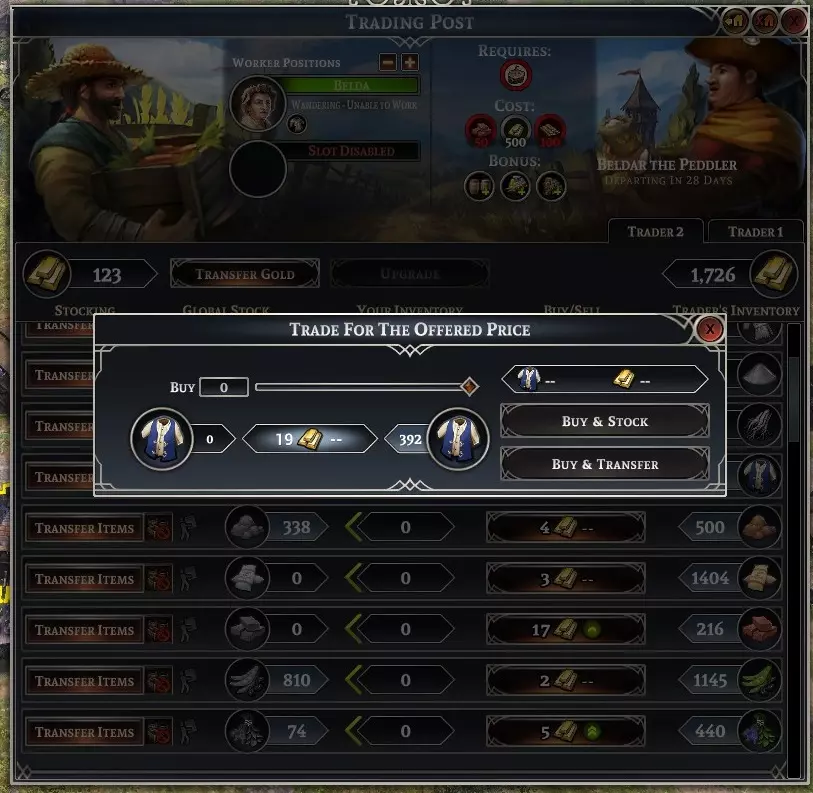This screenshot has height=793, width=813.
Task: Click the player's gold bars icon showing 123
Action: [x=47, y=273]
